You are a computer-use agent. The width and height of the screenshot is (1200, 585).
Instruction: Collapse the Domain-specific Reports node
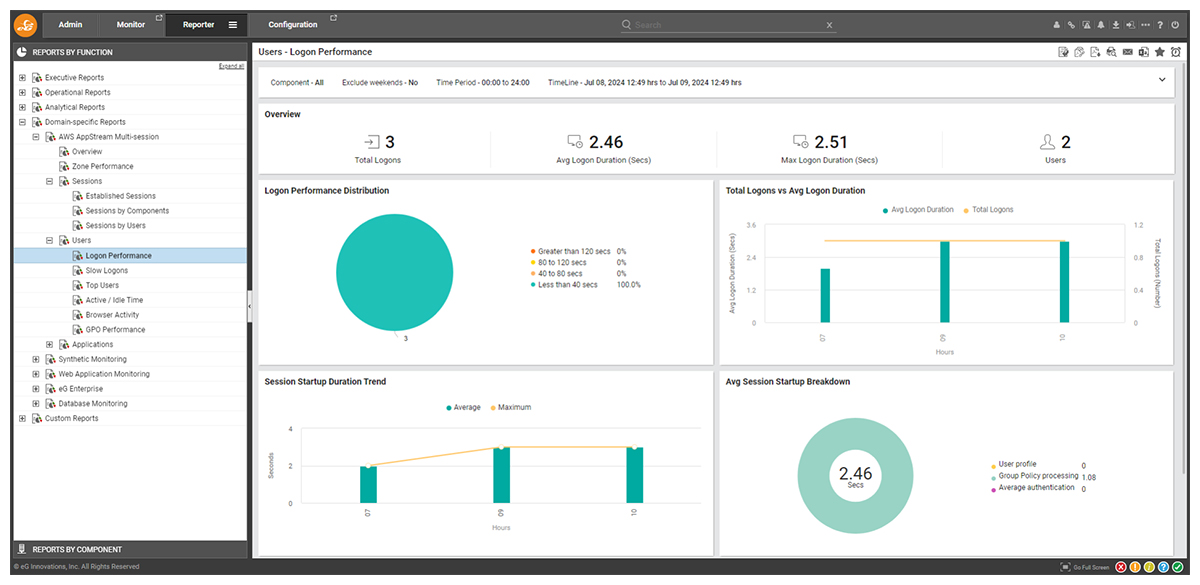22,122
